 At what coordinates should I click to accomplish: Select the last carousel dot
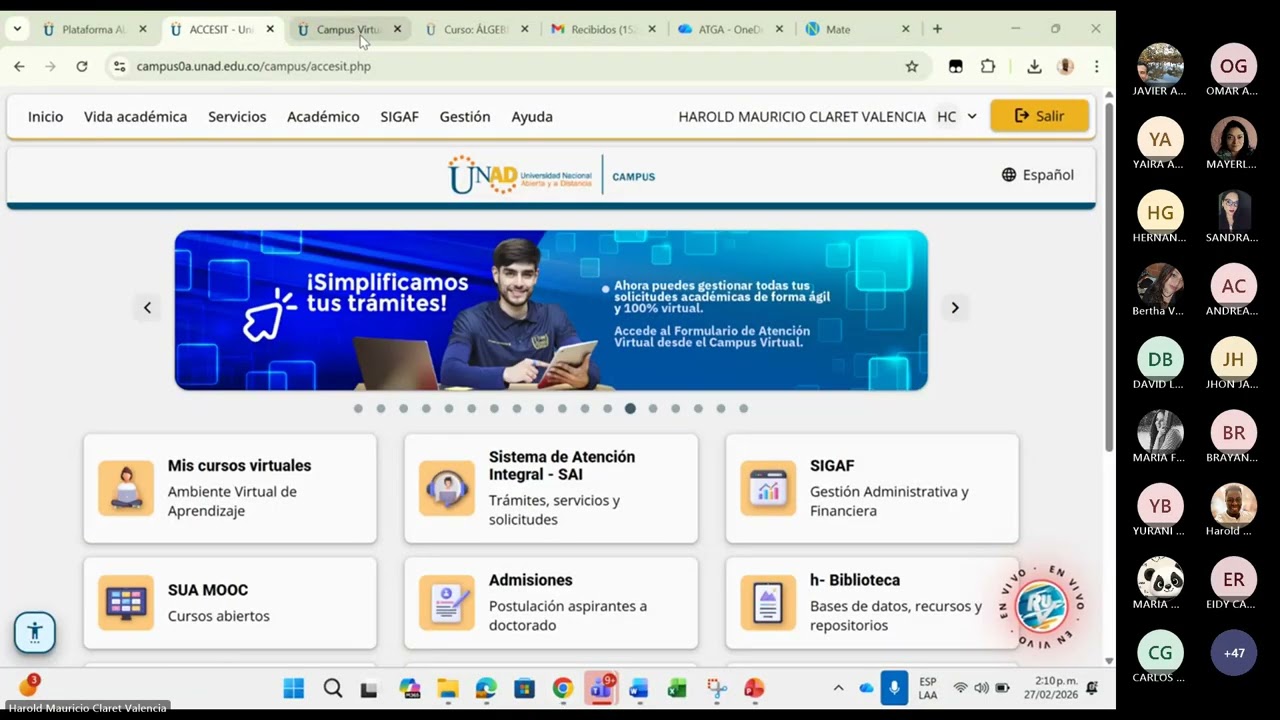point(743,408)
